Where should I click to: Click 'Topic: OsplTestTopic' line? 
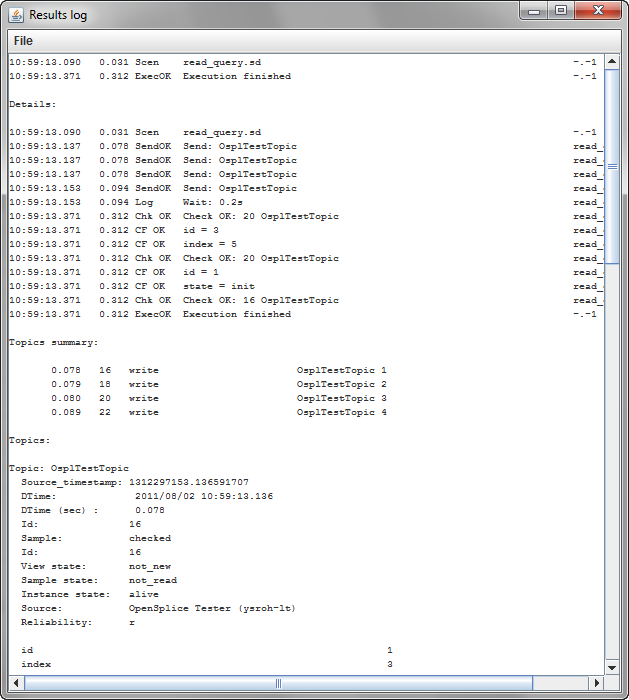69,468
